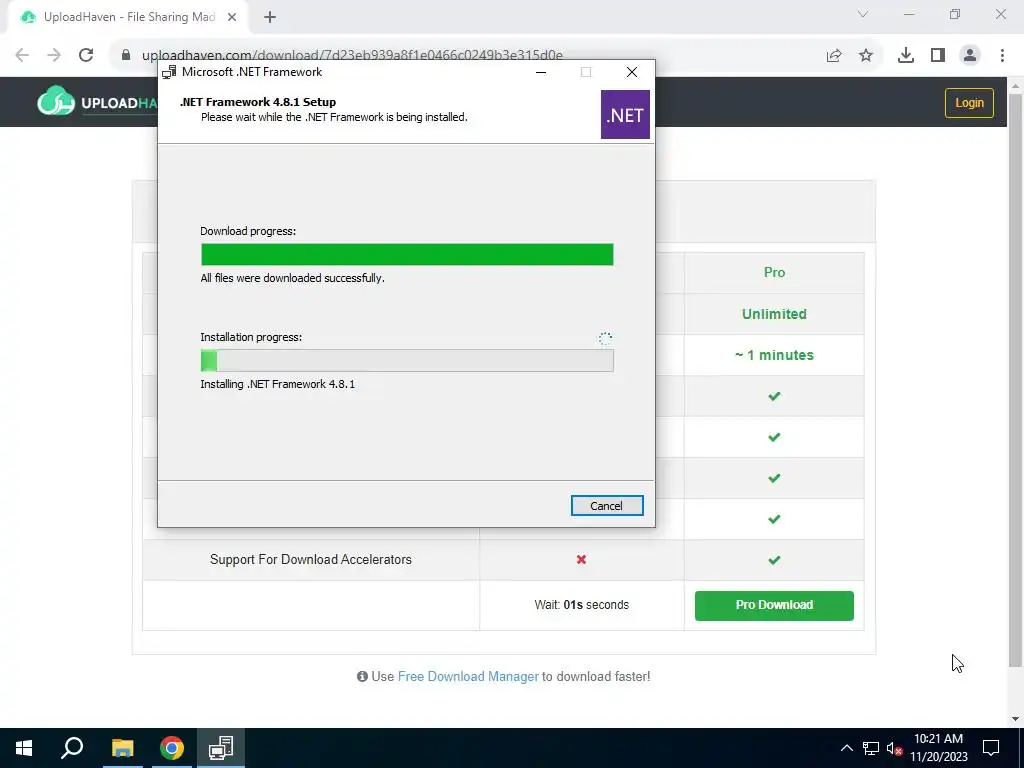
Task: Minimize the Microsoft .NET Framework dialog
Action: coord(541,72)
